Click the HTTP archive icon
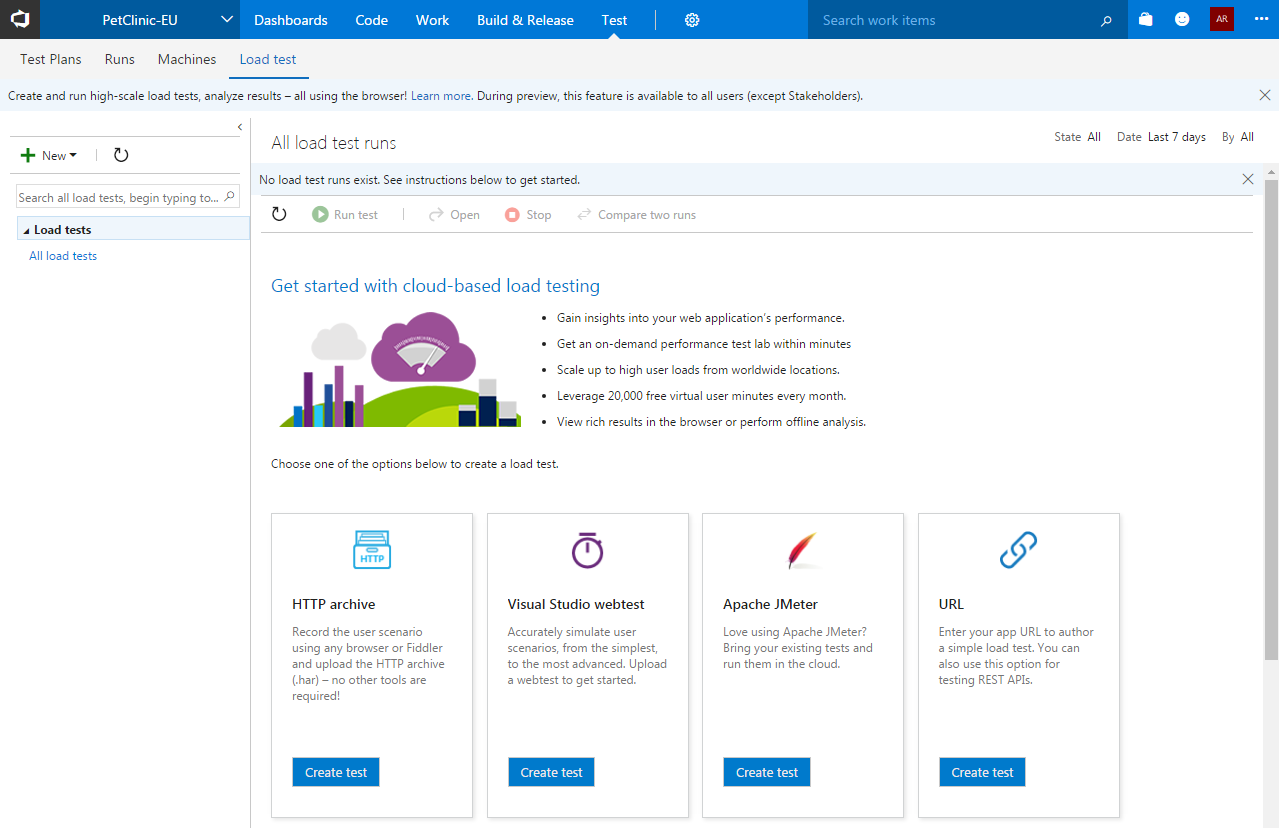This screenshot has width=1279, height=828. (x=372, y=550)
